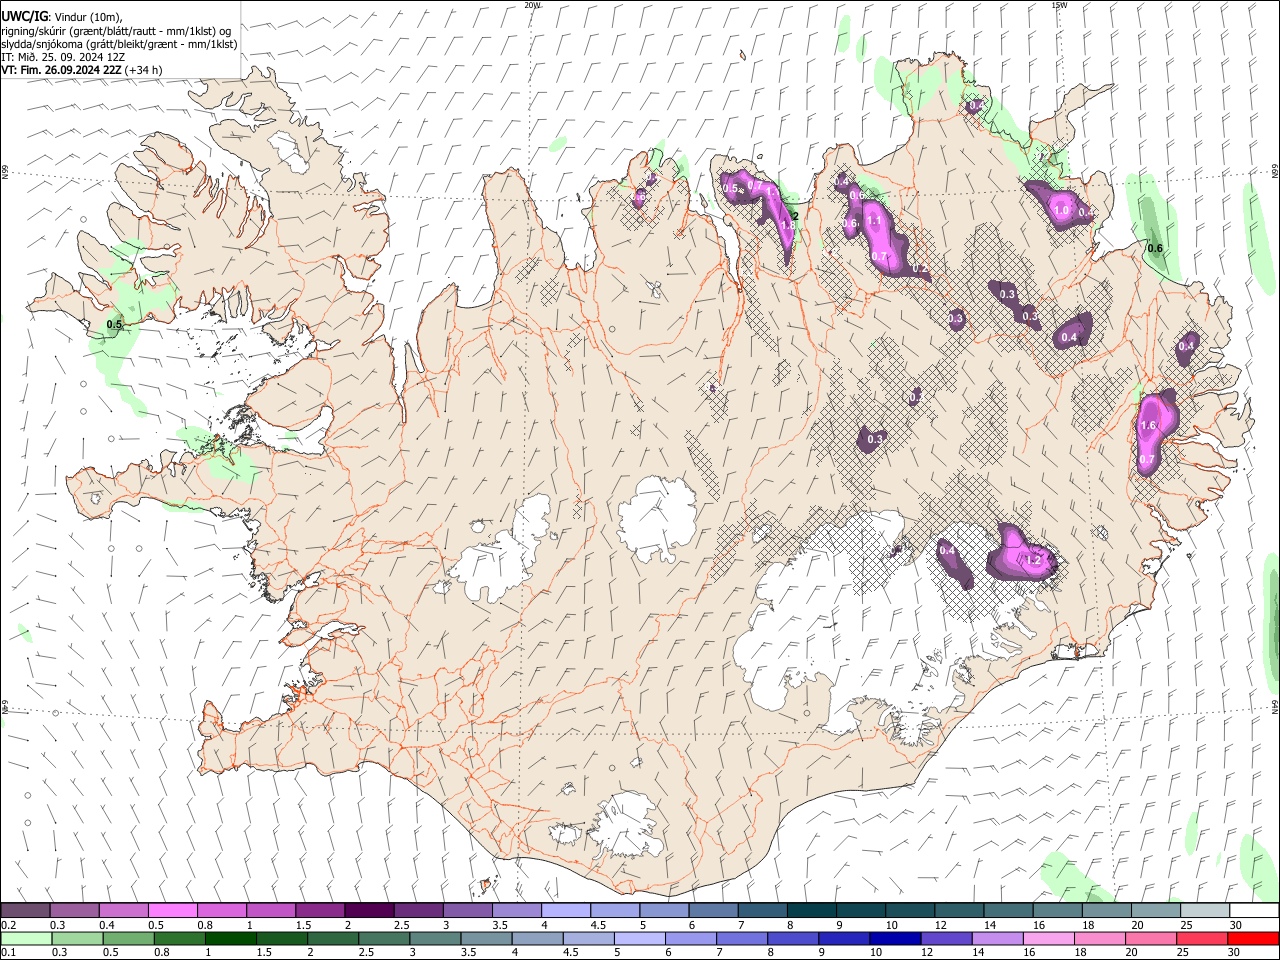Click top legend swatch between 0.5 and 0.8
The image size is (1280, 960).
(x=172, y=910)
